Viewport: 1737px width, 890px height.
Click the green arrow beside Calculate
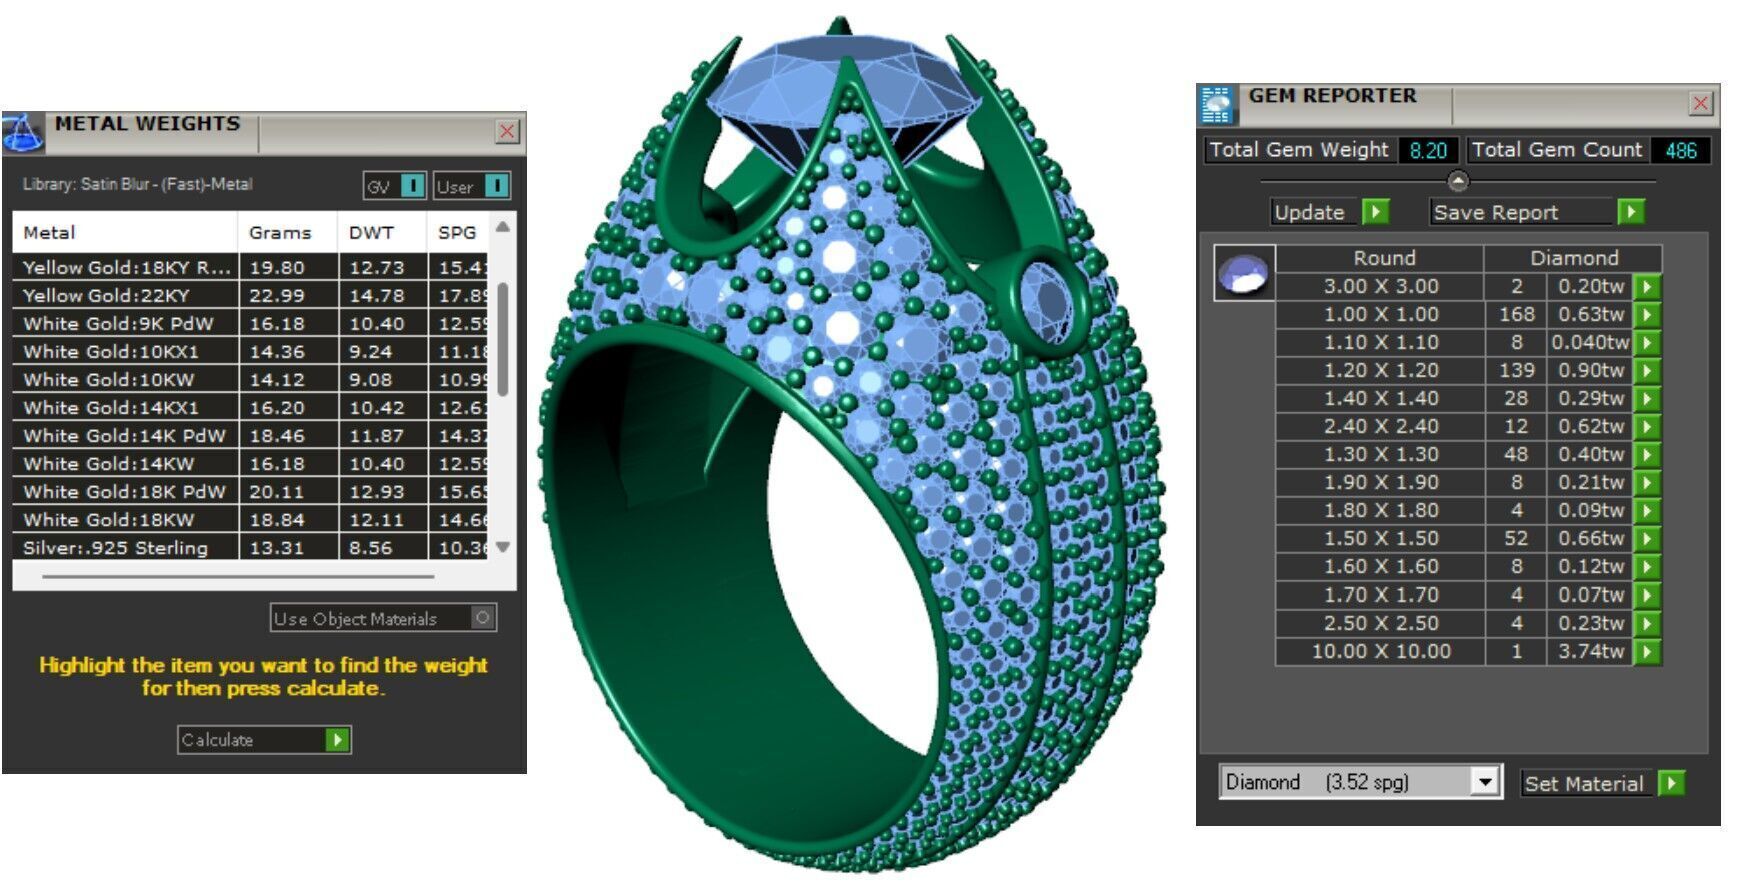pos(338,740)
